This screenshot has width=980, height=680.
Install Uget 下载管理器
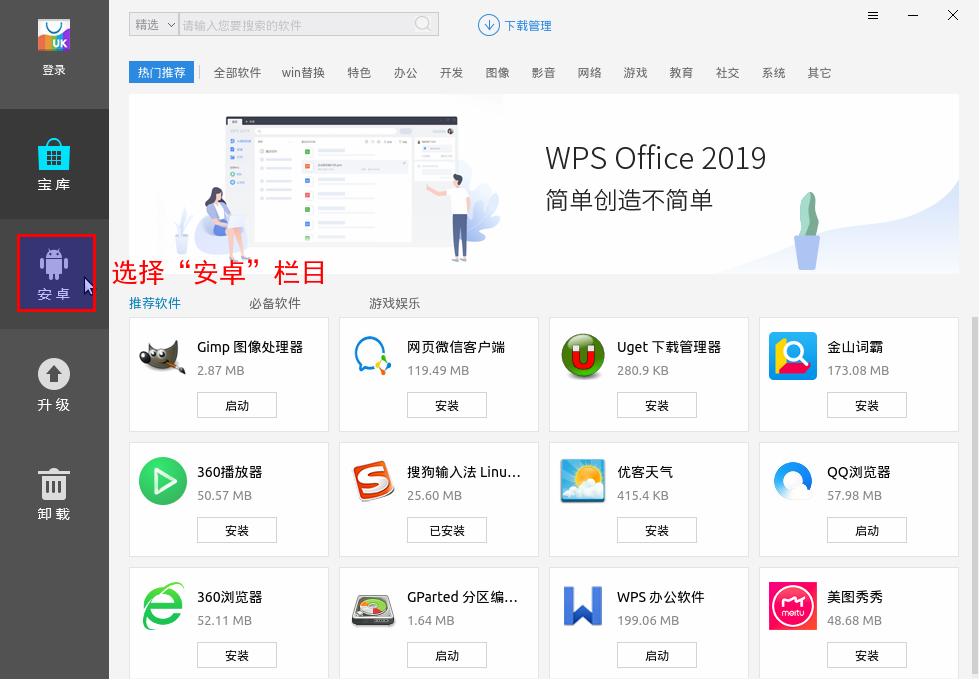pyautogui.click(x=657, y=406)
